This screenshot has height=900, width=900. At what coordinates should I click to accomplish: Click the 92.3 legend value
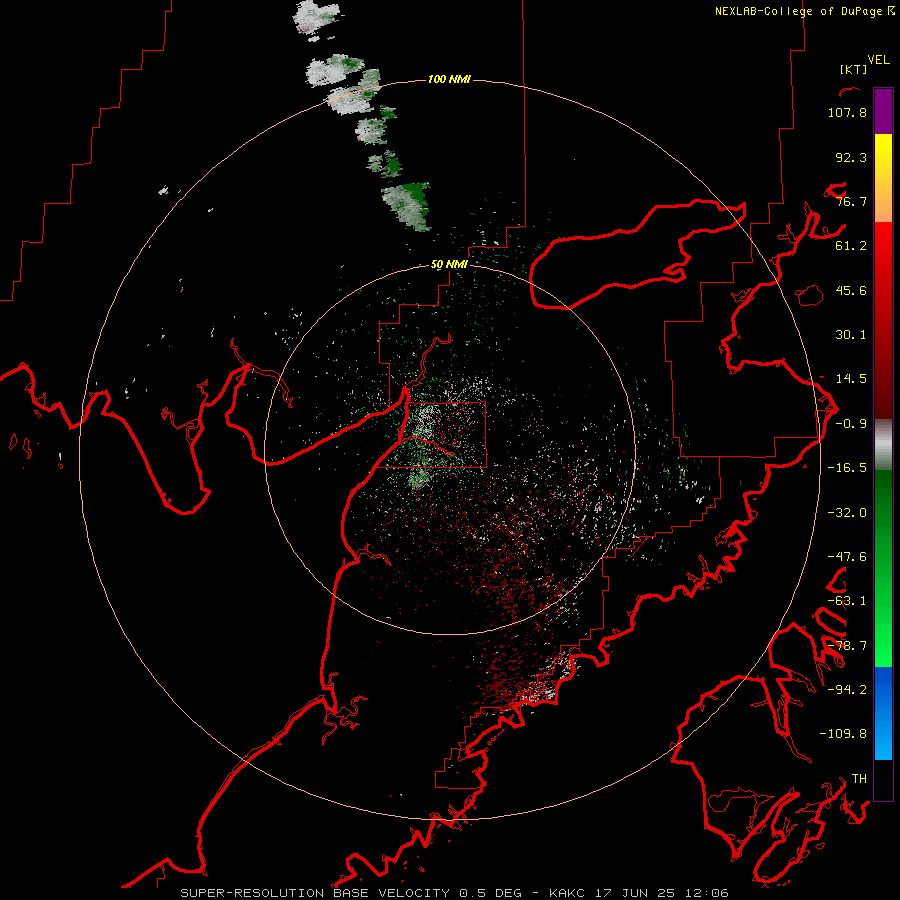(851, 157)
